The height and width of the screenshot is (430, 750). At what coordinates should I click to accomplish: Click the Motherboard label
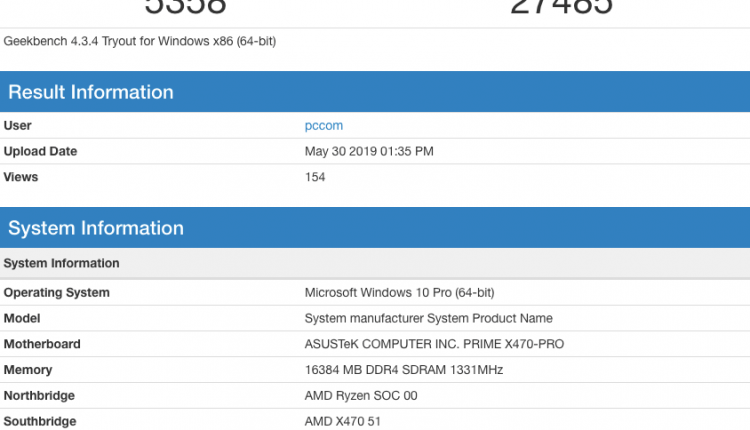(x=42, y=344)
